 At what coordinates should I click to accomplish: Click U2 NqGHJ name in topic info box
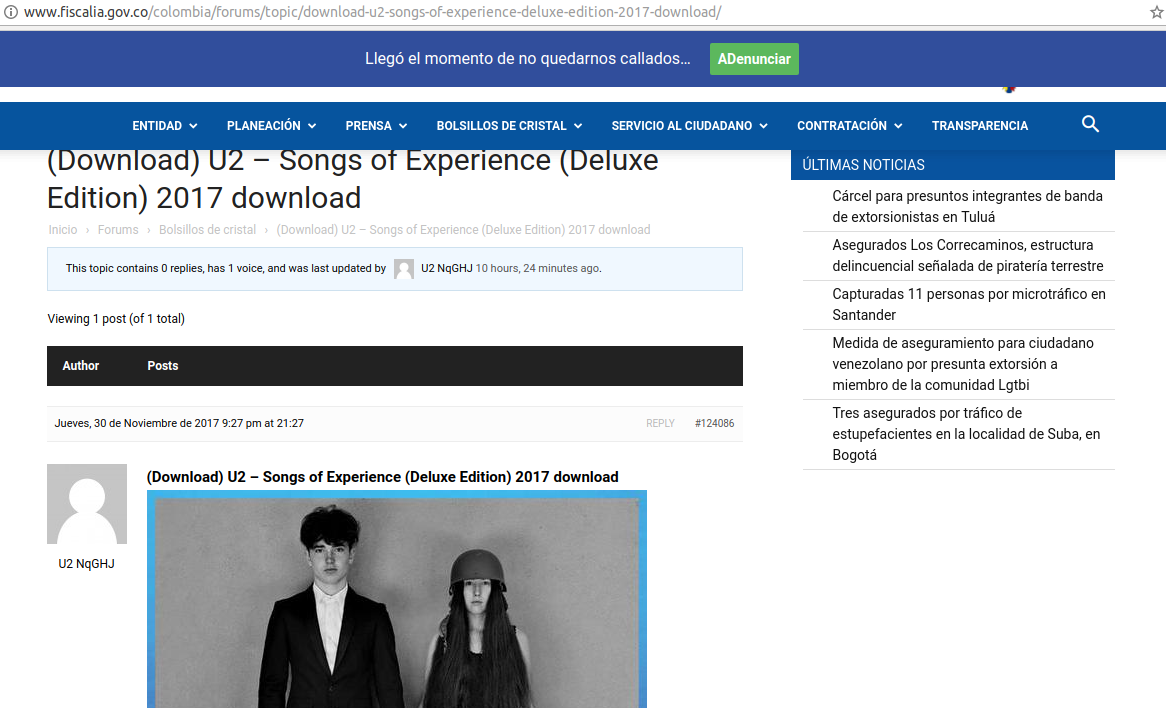tap(446, 268)
